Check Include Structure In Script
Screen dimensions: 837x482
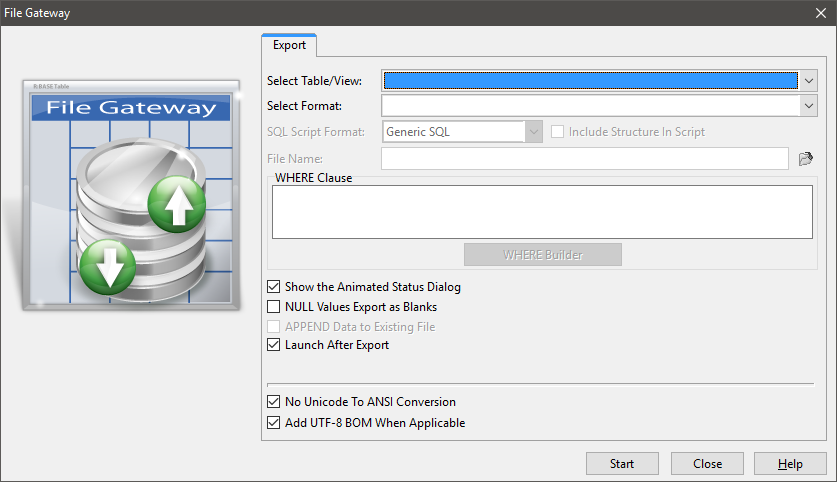558,132
